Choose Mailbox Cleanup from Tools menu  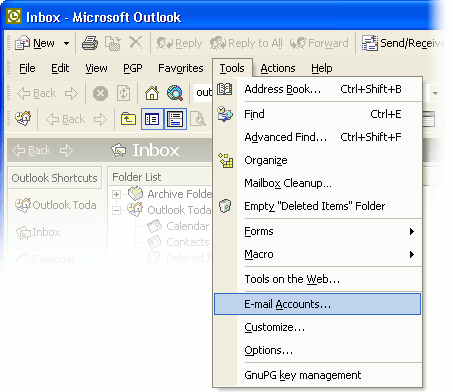318,183
